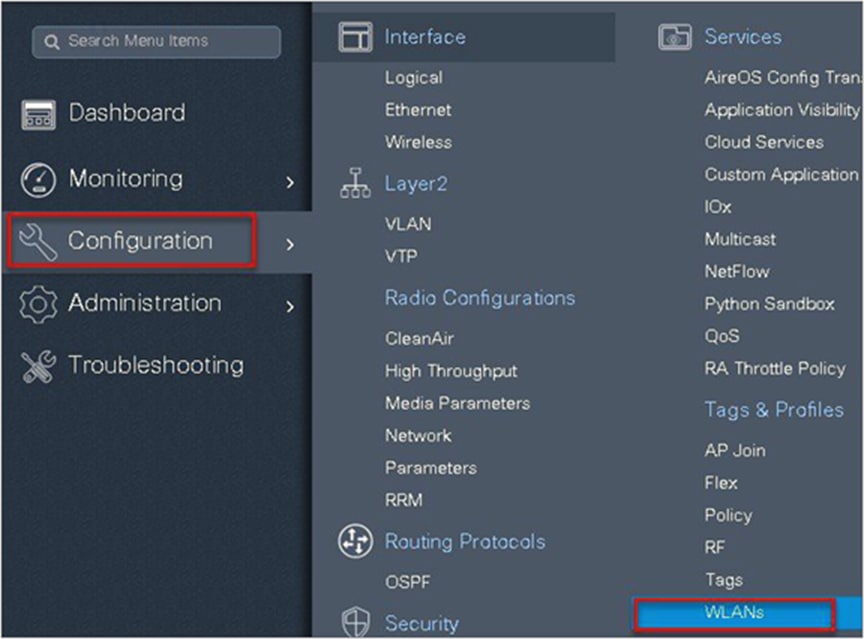This screenshot has width=864, height=639.
Task: Click the Administration gear icon
Action: tap(38, 304)
